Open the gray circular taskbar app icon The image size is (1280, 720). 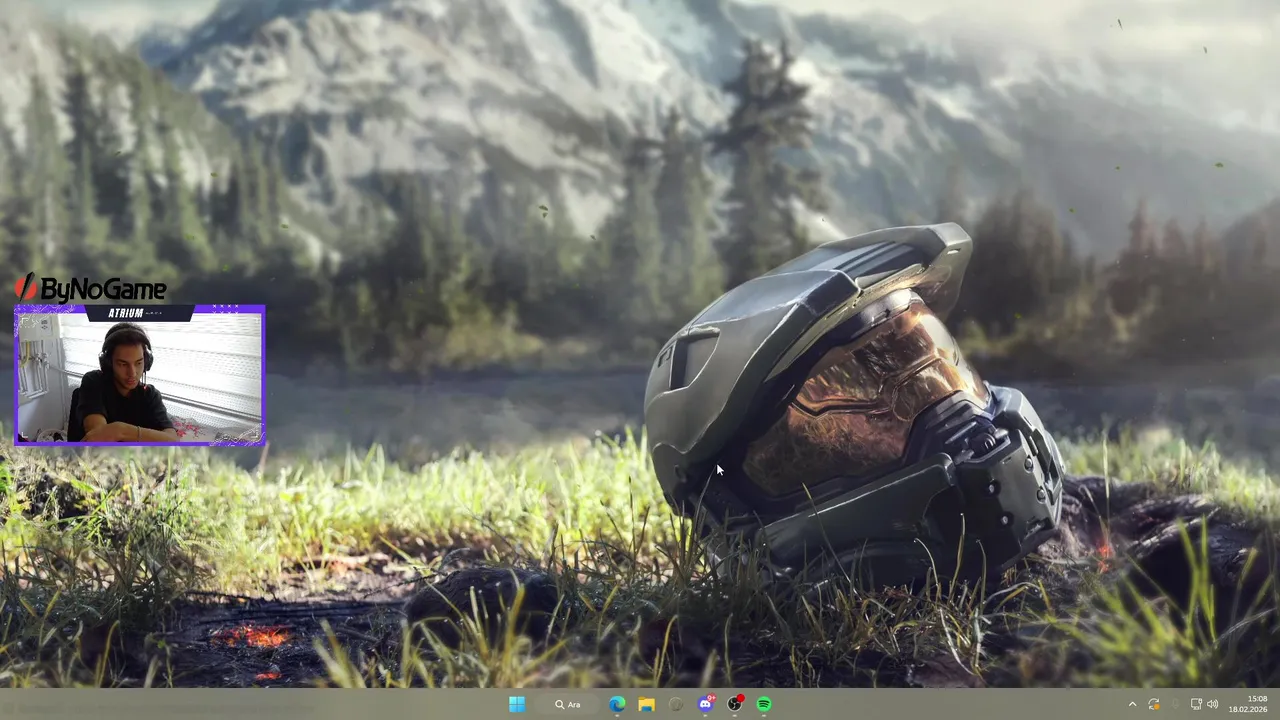(676, 704)
